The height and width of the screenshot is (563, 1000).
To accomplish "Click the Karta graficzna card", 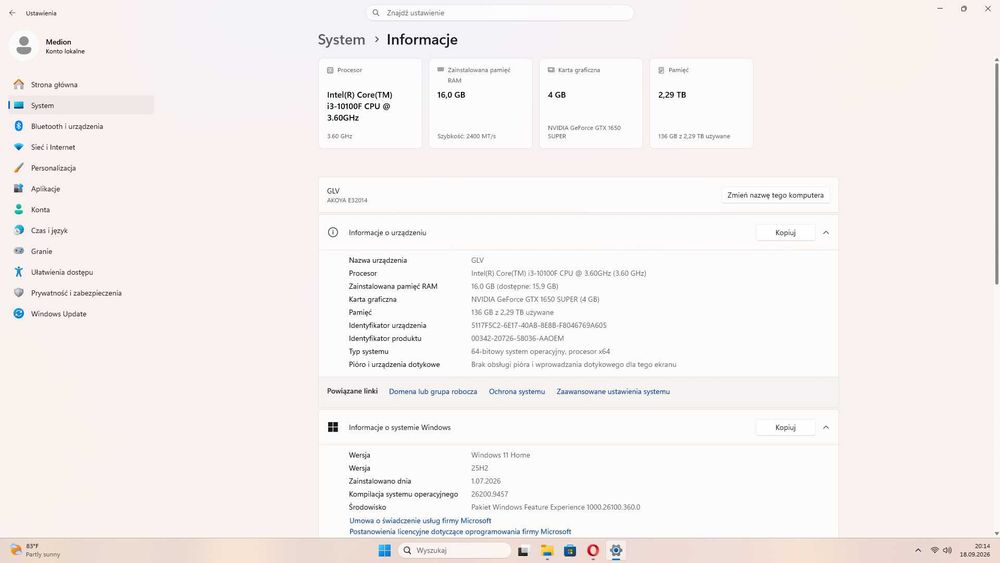I will [591, 103].
